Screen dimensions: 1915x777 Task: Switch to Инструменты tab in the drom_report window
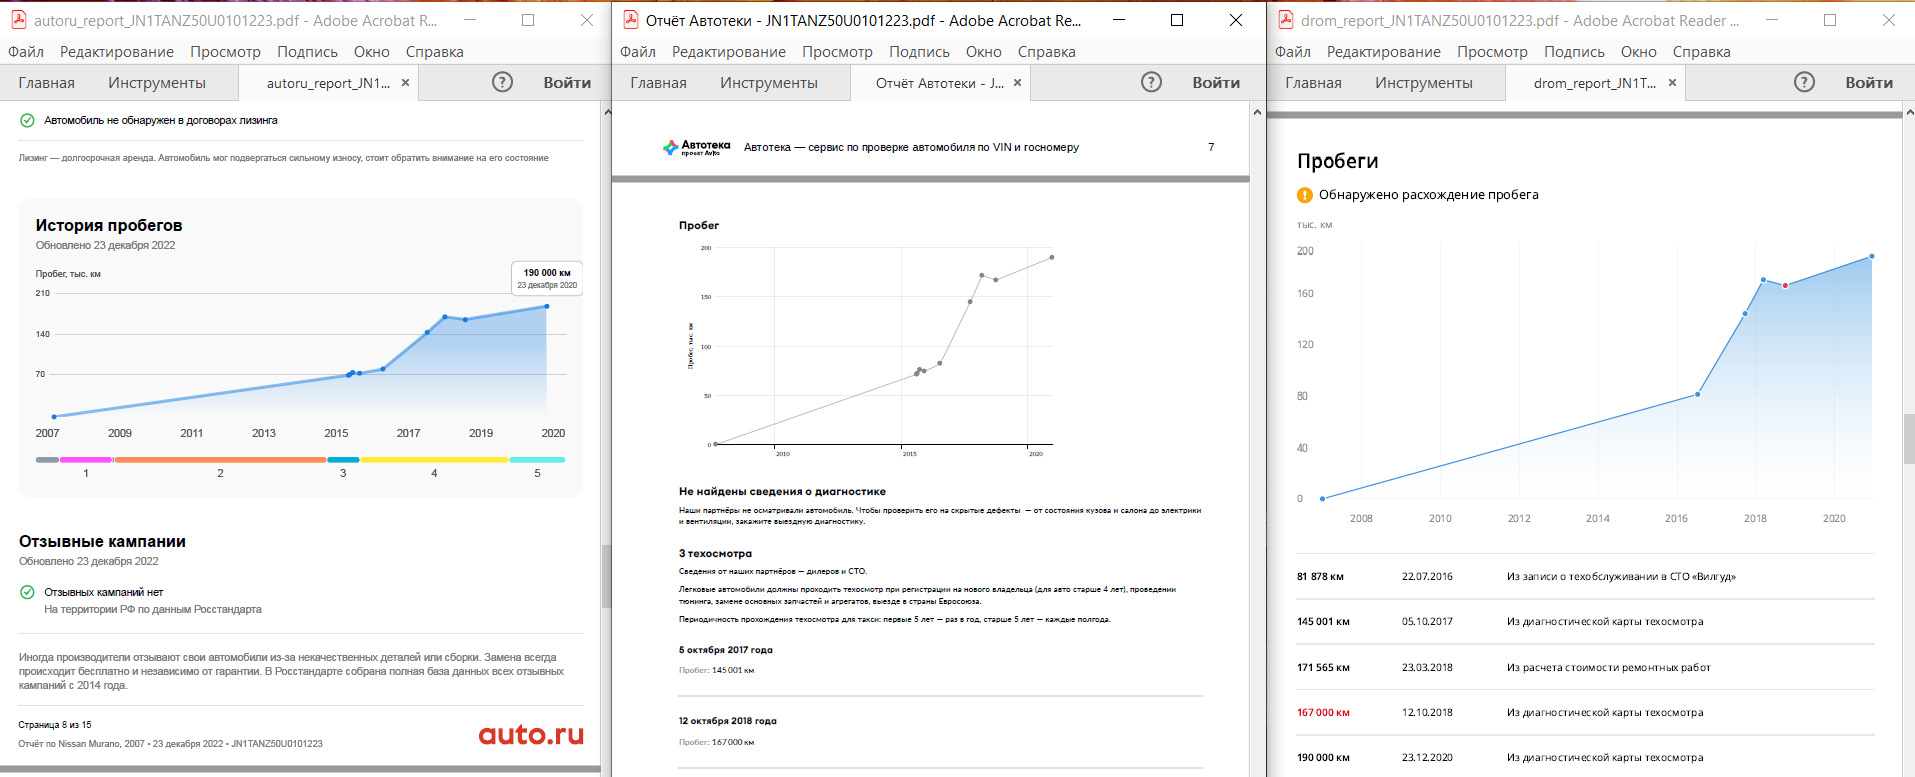[x=1424, y=83]
